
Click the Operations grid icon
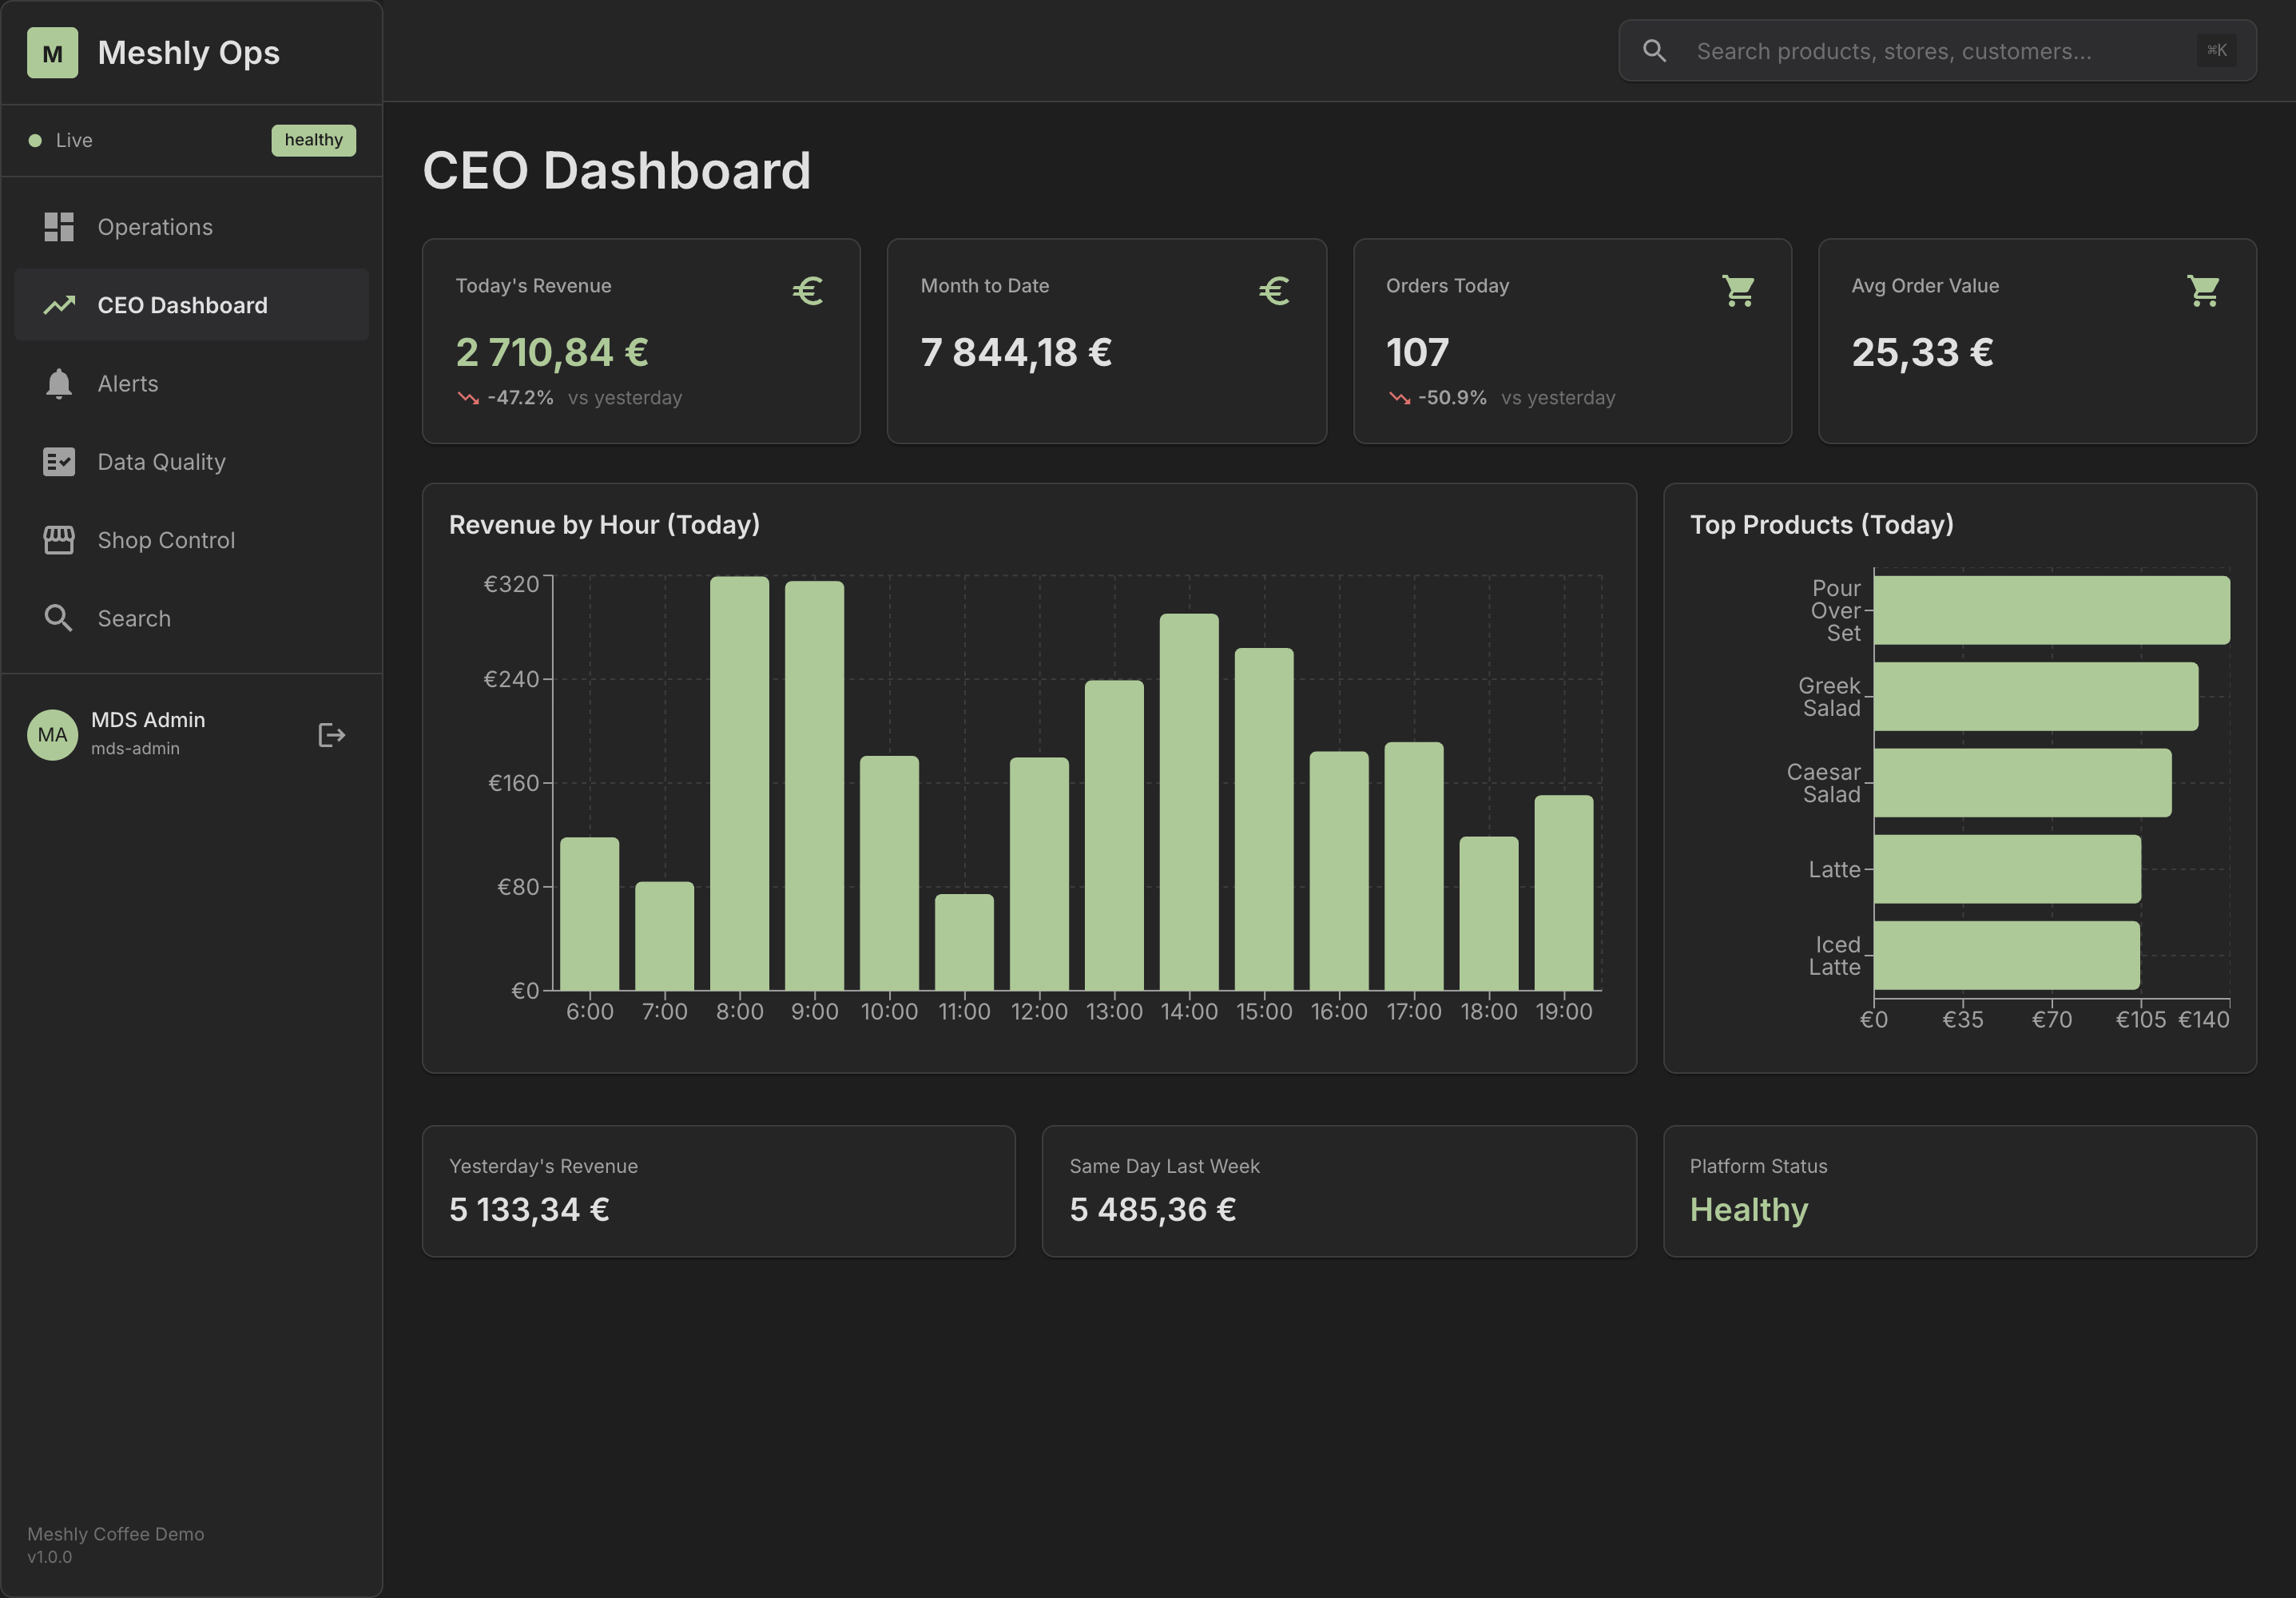(59, 226)
